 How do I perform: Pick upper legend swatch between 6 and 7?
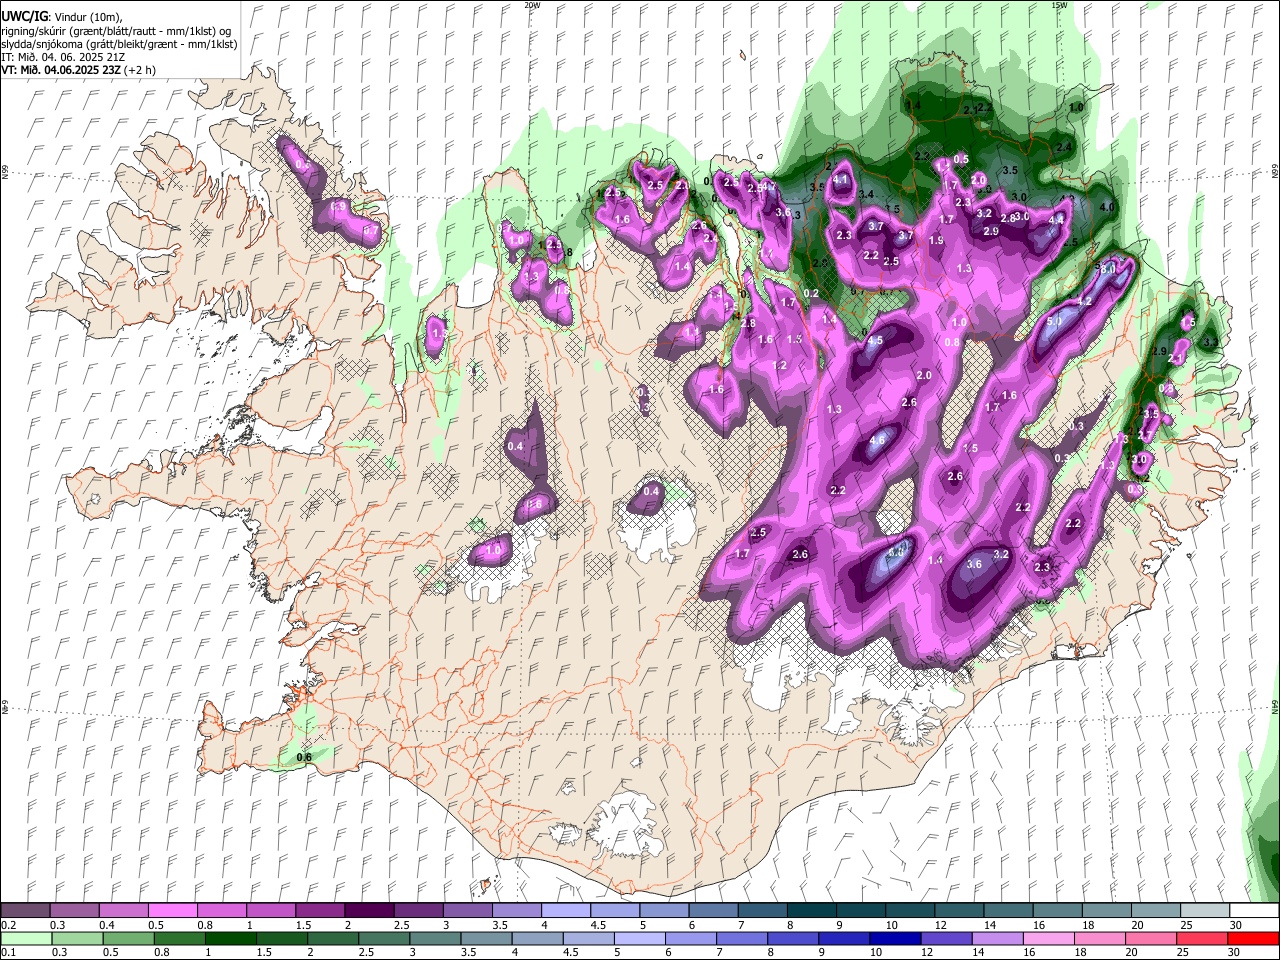tap(713, 911)
